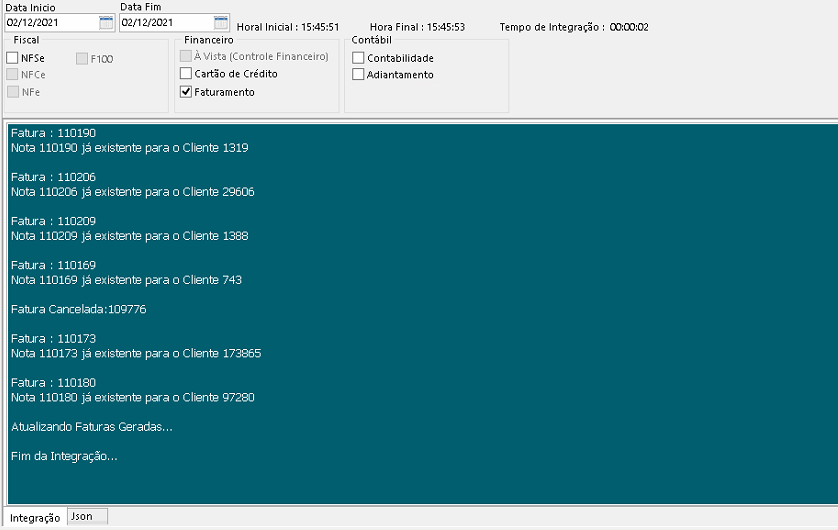Click the Fiscal group label
838x530 pixels.
[26, 40]
